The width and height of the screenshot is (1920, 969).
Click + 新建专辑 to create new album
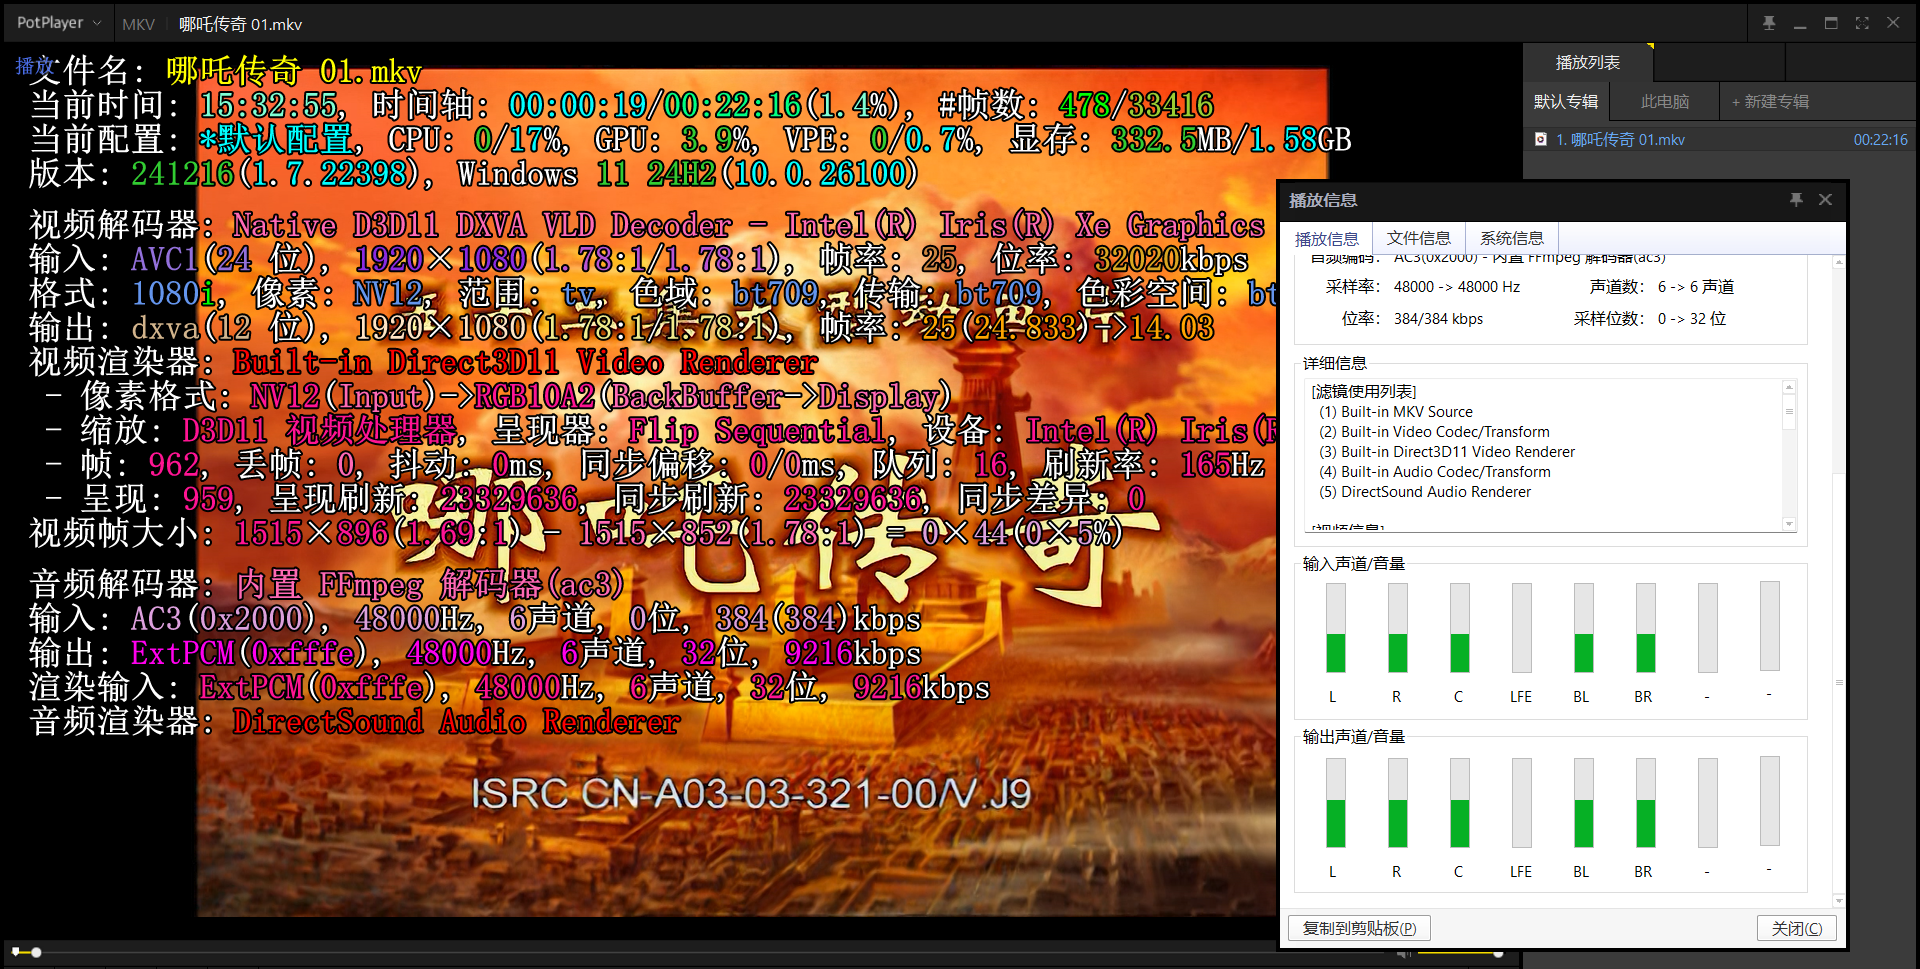coord(1770,101)
